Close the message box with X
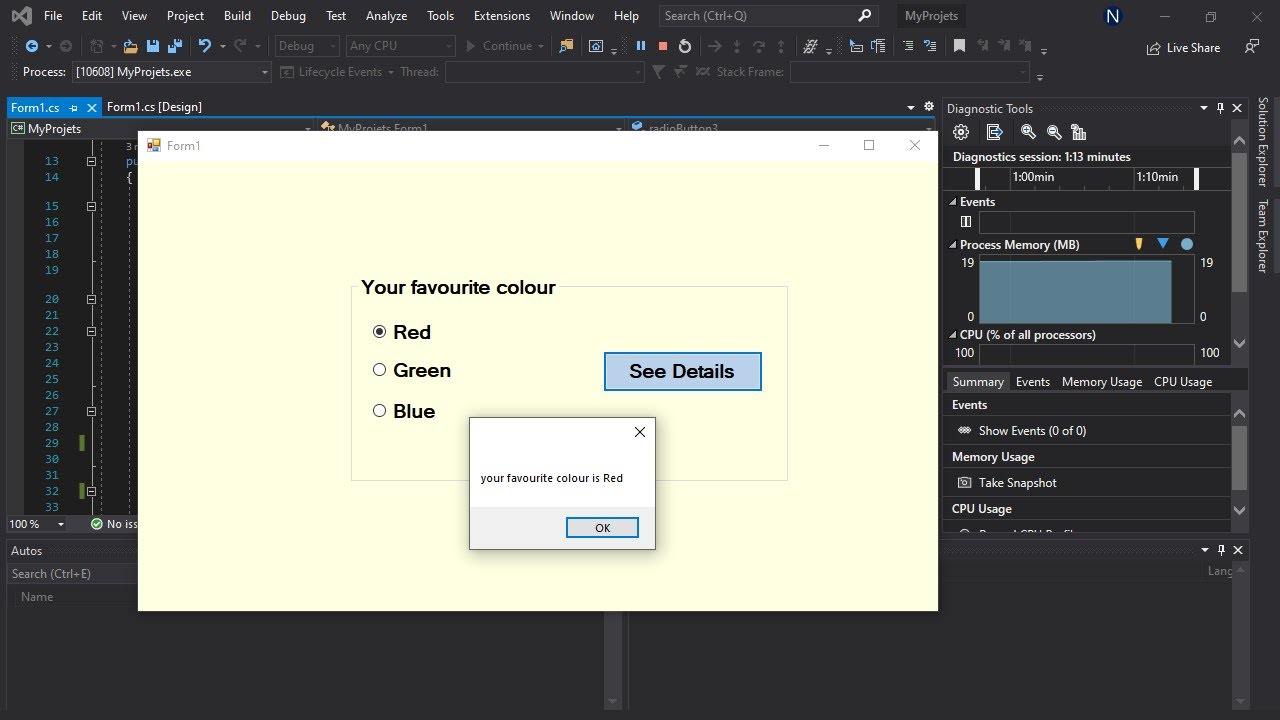The width and height of the screenshot is (1280, 720). (x=640, y=432)
